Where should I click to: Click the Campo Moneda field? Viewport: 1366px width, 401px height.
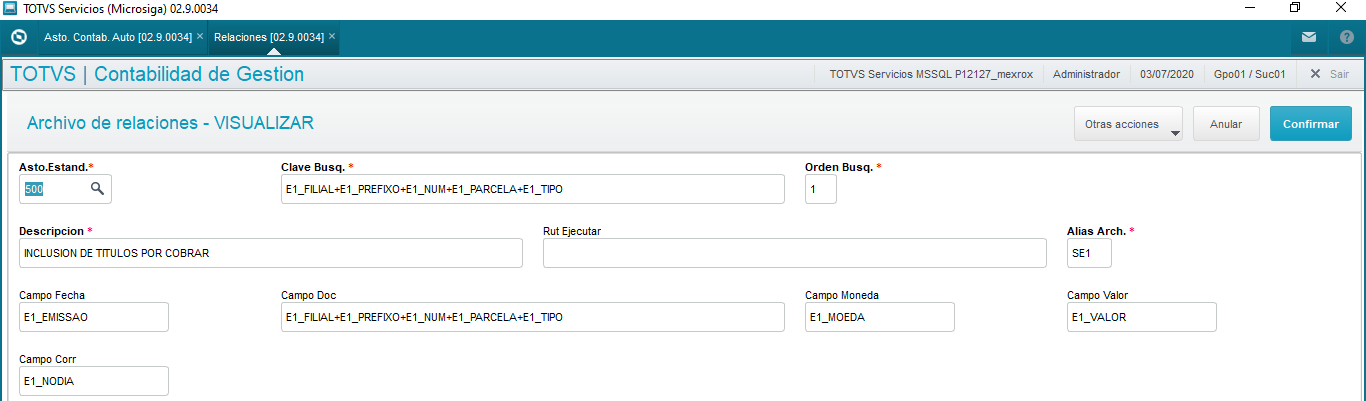click(879, 317)
